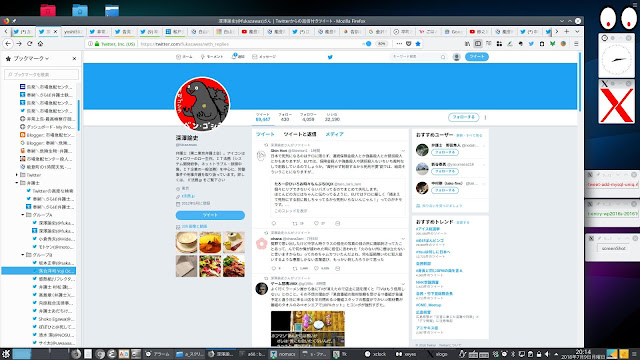640x360 pixels.
Task: Collapse the 弁護士 bookmark folder
Action: 17,183
